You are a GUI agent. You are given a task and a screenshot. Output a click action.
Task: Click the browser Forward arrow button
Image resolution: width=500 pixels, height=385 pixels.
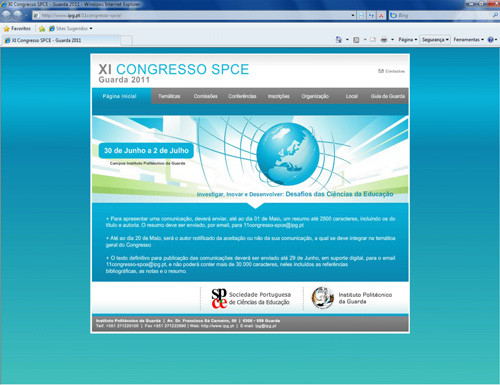click(x=17, y=15)
